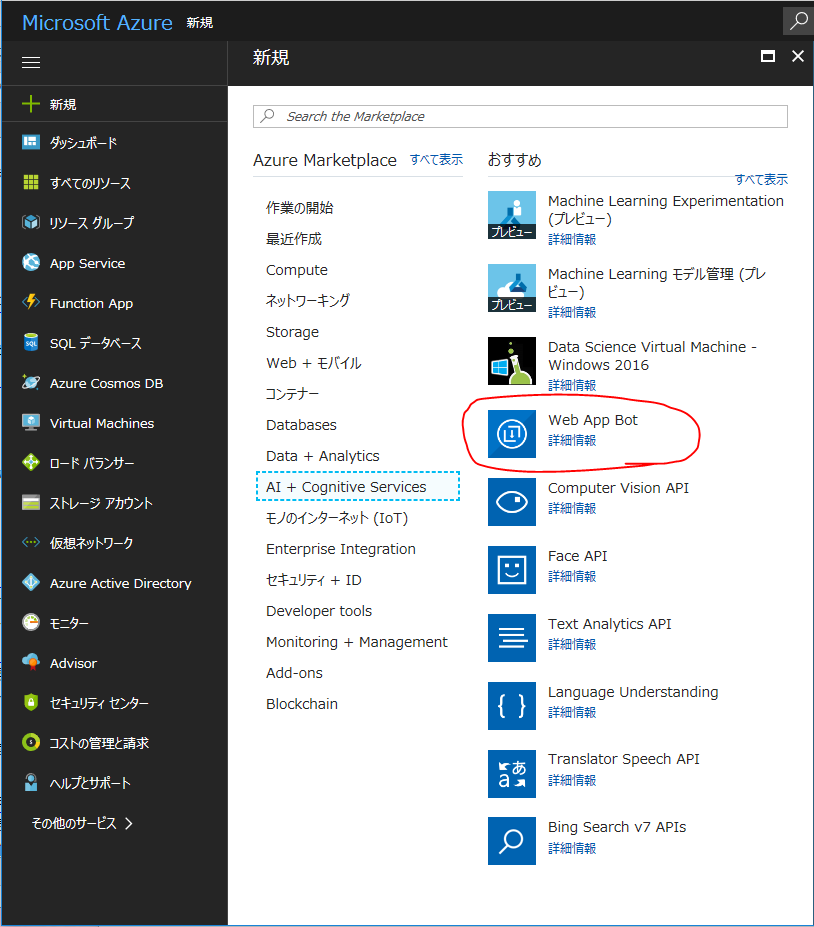Select コンテナー category
This screenshot has height=927, width=814.
[292, 394]
